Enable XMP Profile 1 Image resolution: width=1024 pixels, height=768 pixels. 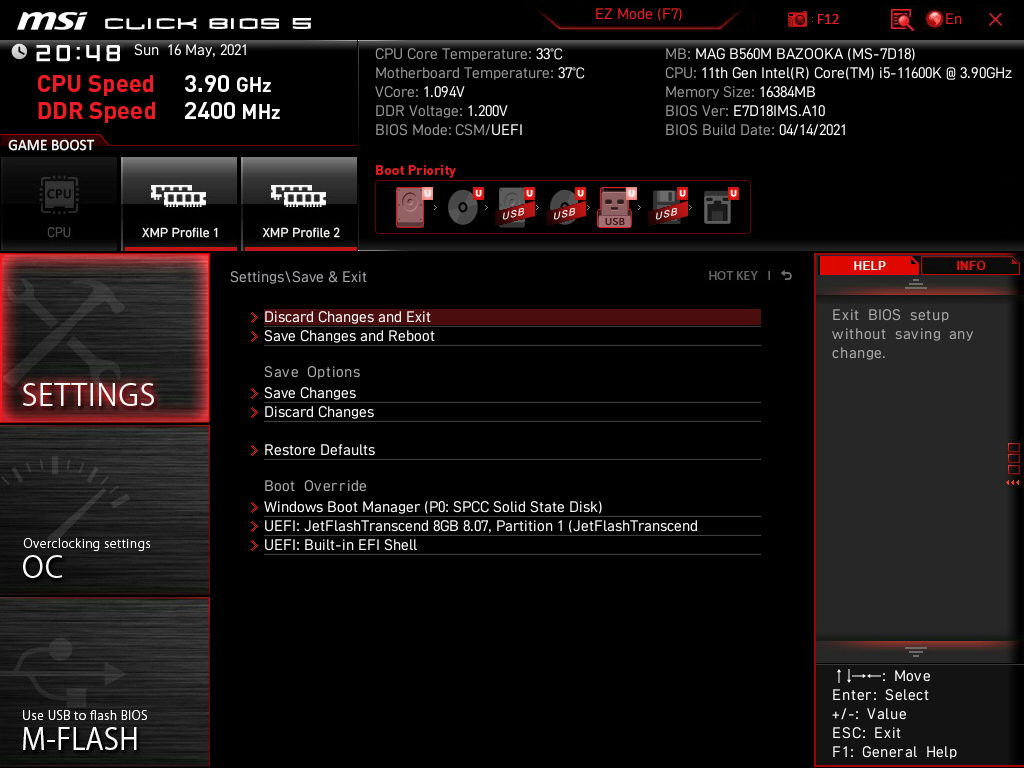[x=180, y=204]
